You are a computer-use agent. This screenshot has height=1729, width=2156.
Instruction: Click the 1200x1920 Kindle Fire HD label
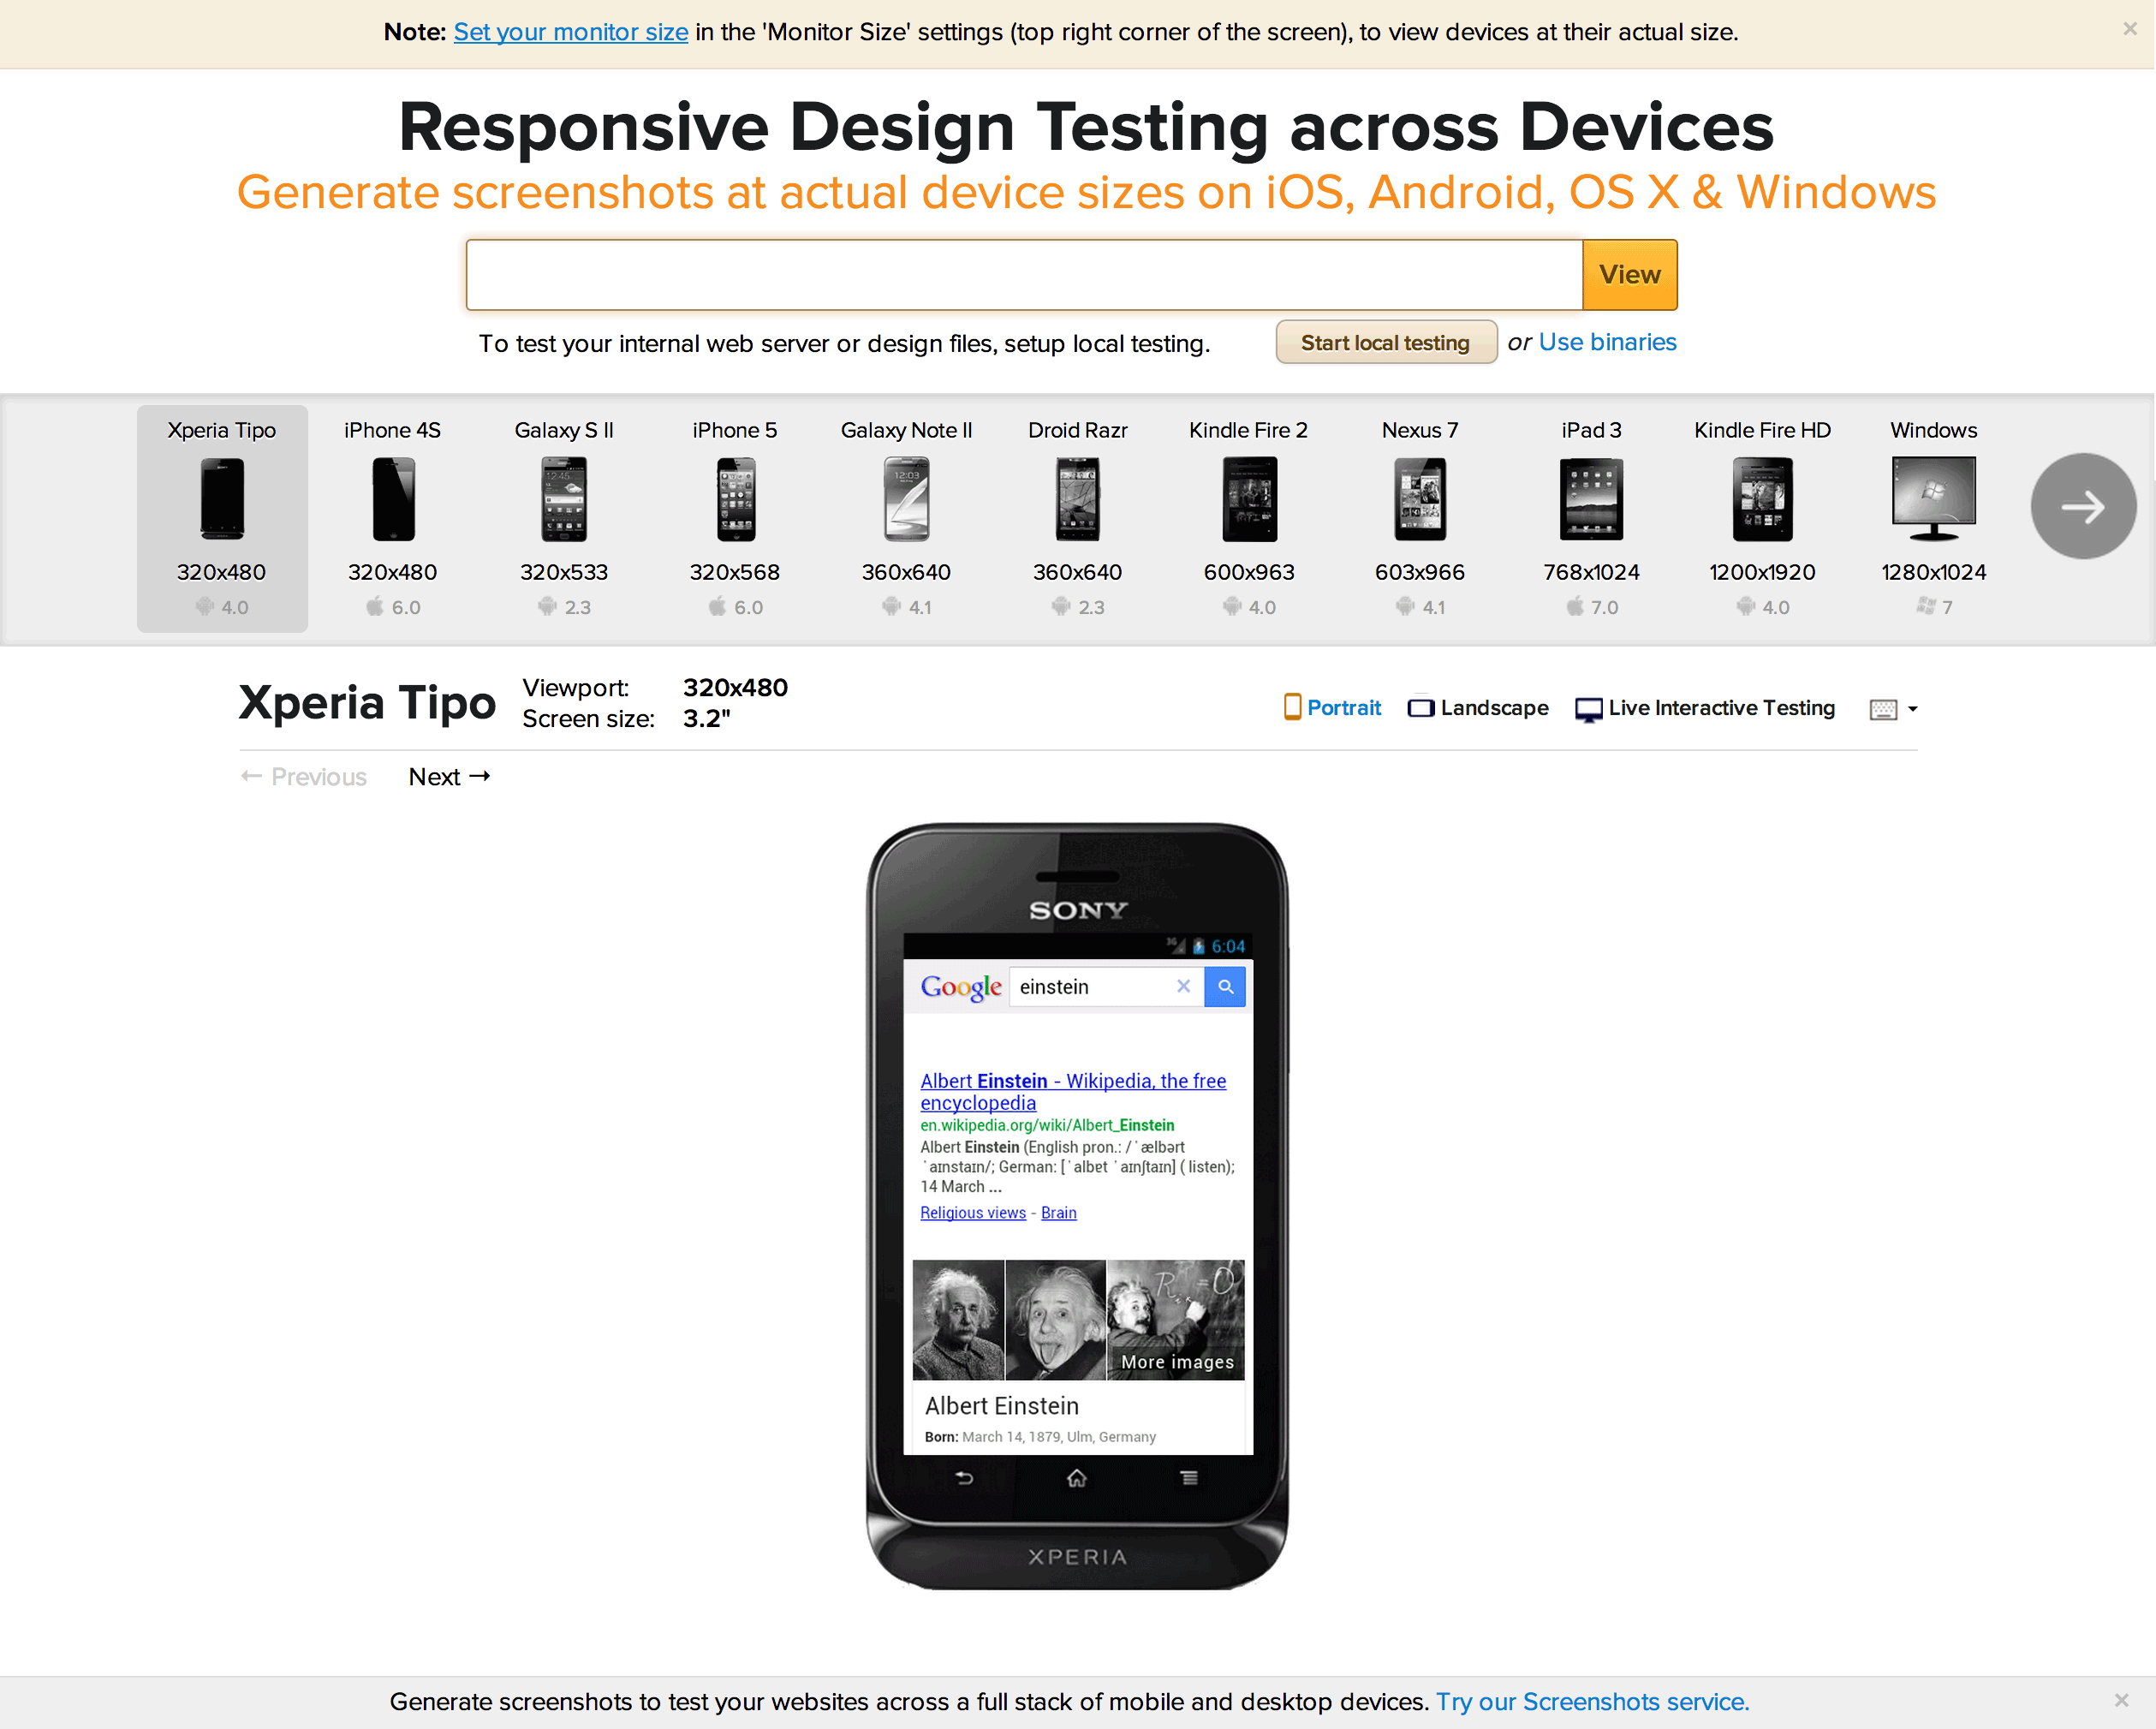pyautogui.click(x=1762, y=572)
